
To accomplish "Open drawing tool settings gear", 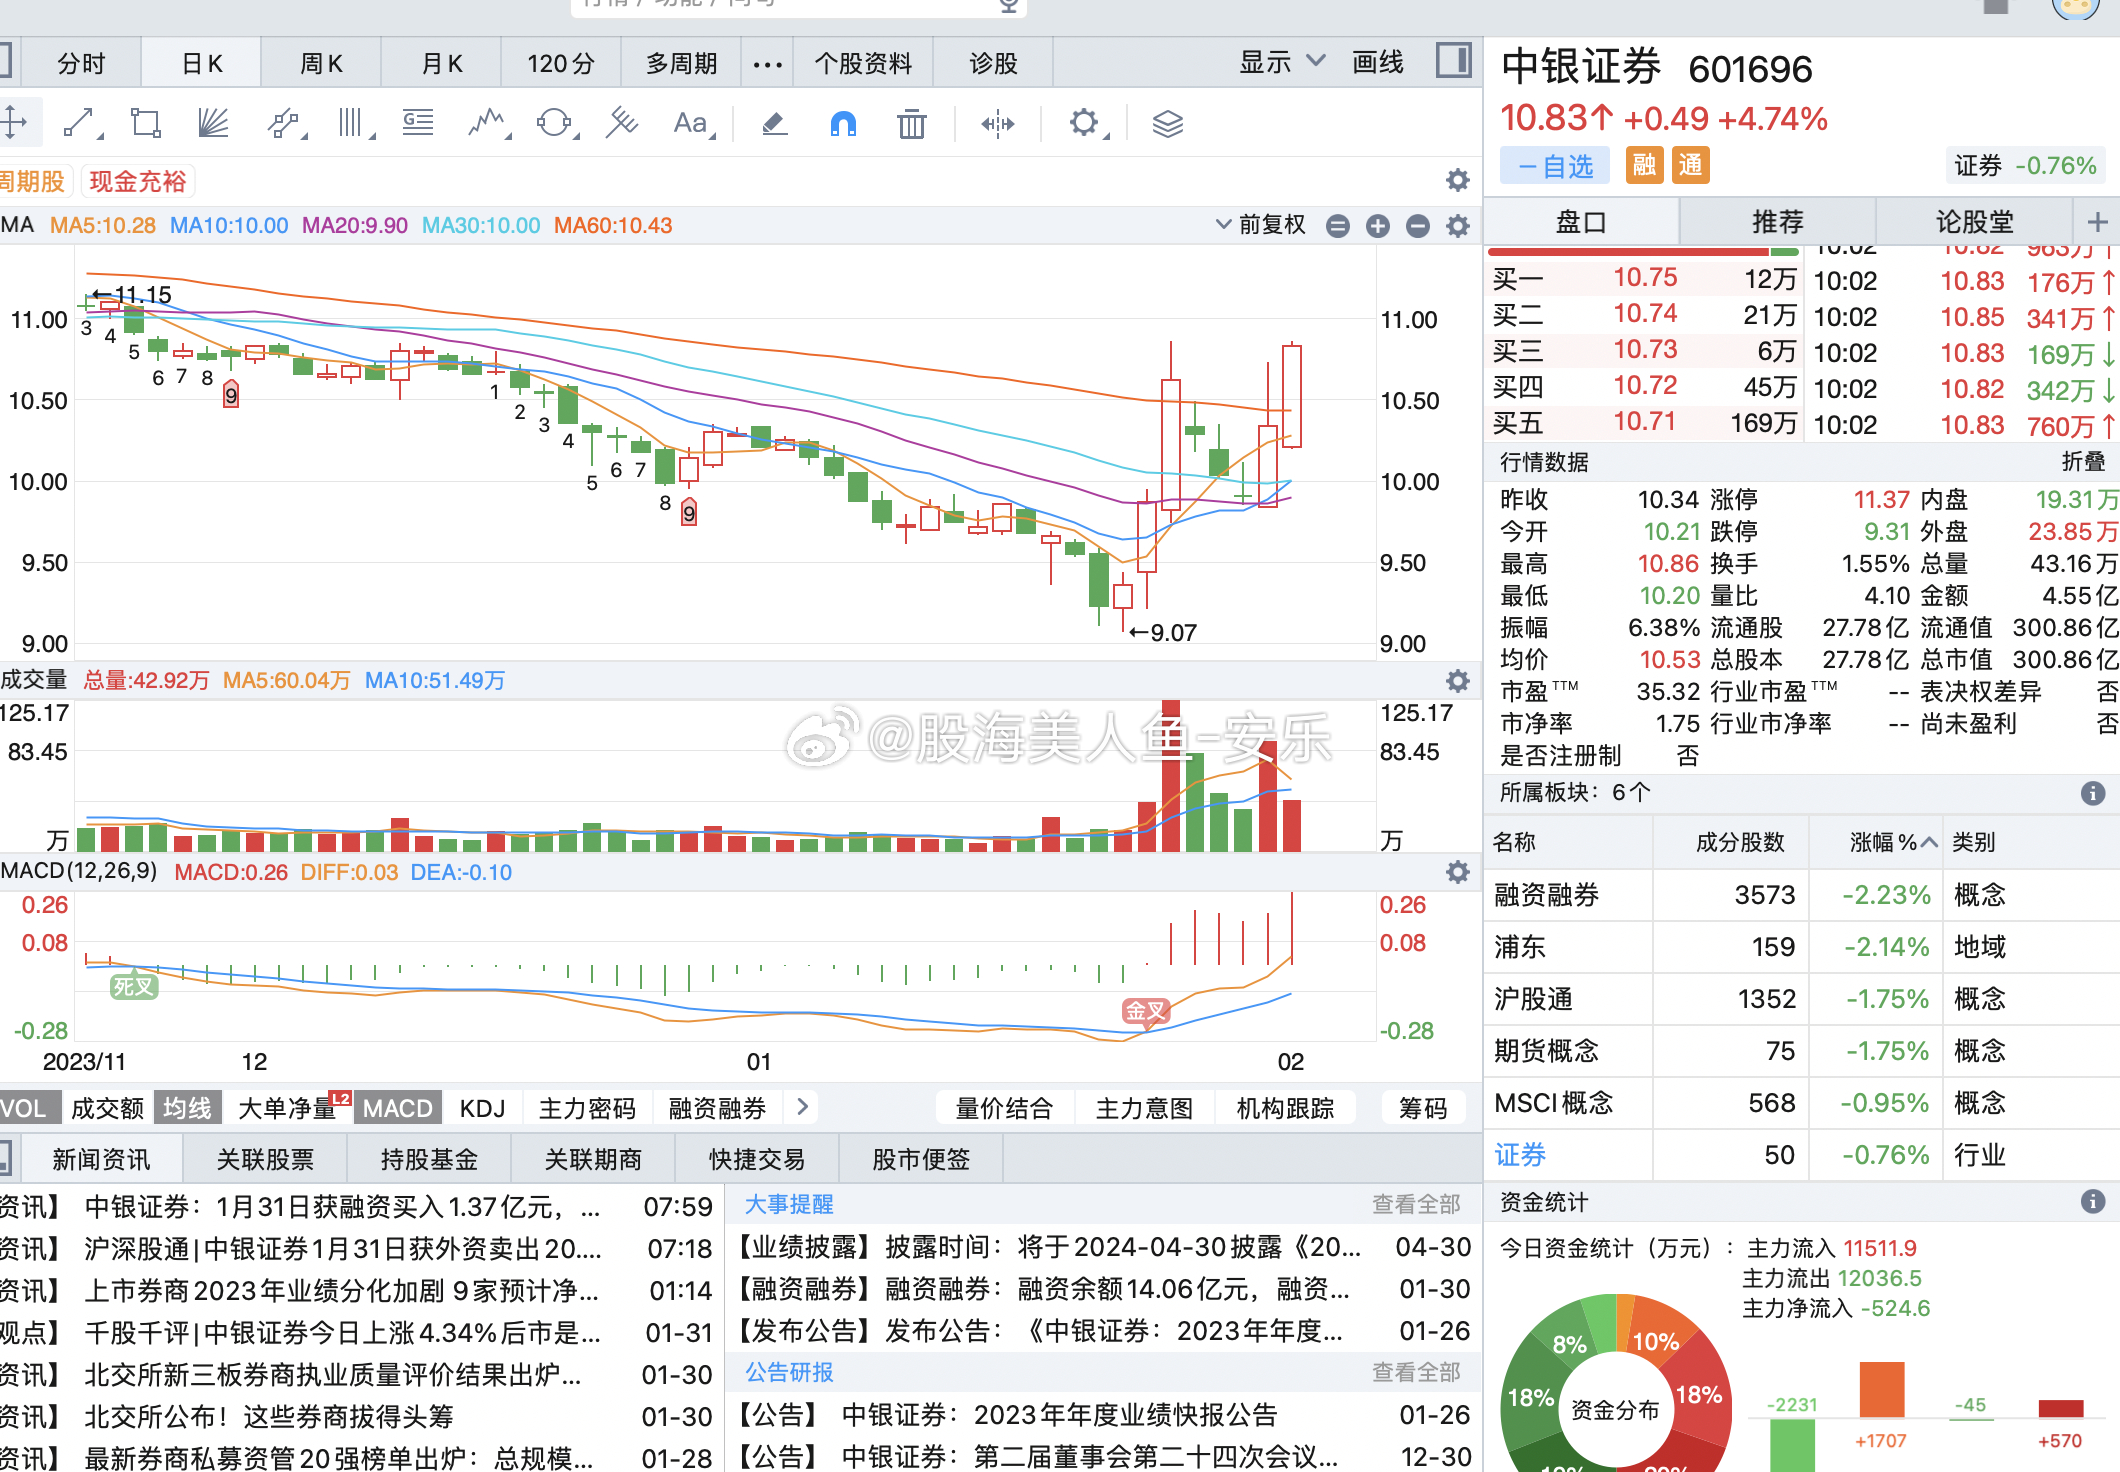I will 1085,123.
